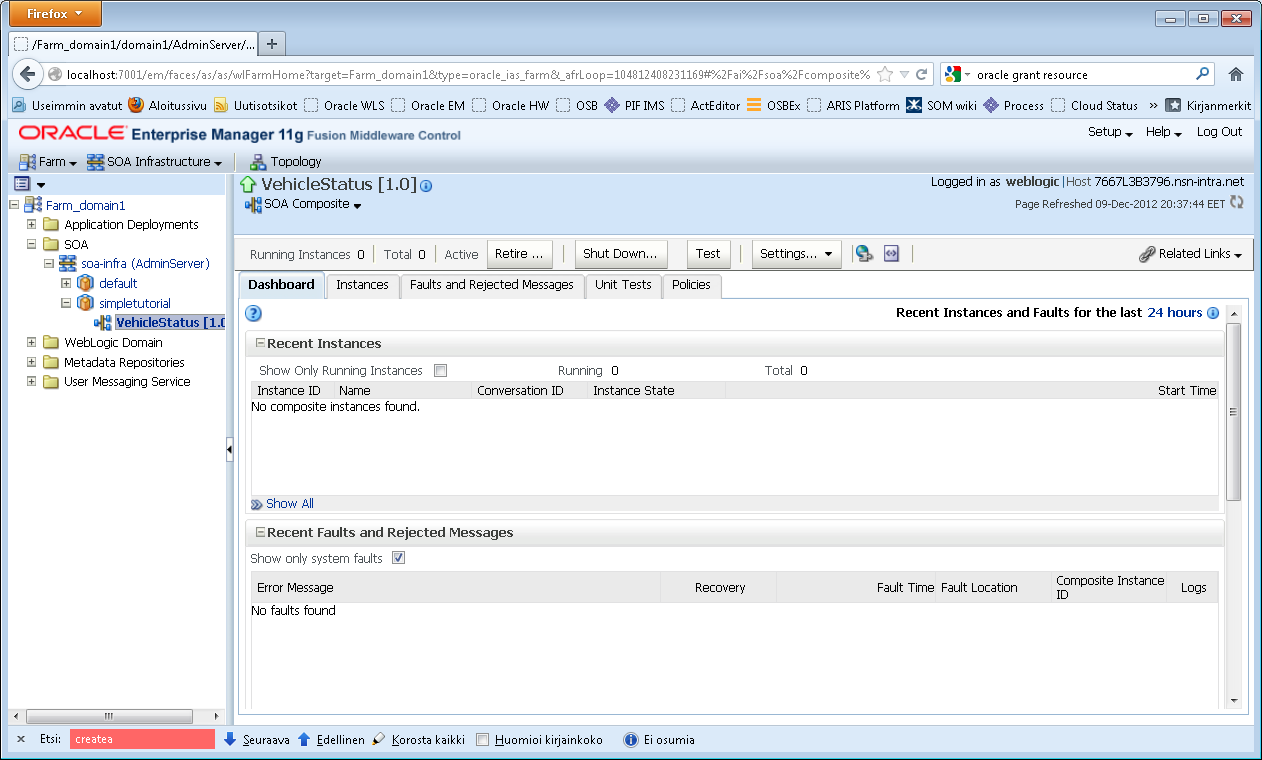Select soa-infra (AdminServer) in the tree
The height and width of the screenshot is (760, 1262).
pos(145,263)
